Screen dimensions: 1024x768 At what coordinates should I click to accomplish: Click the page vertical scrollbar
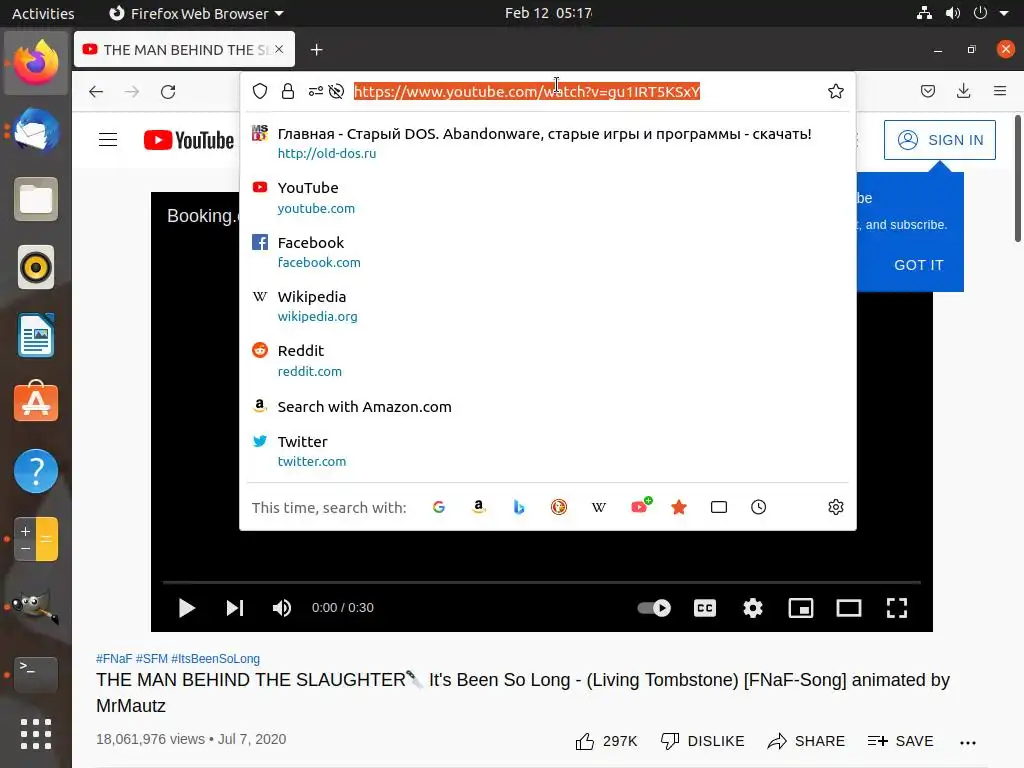click(x=1017, y=178)
